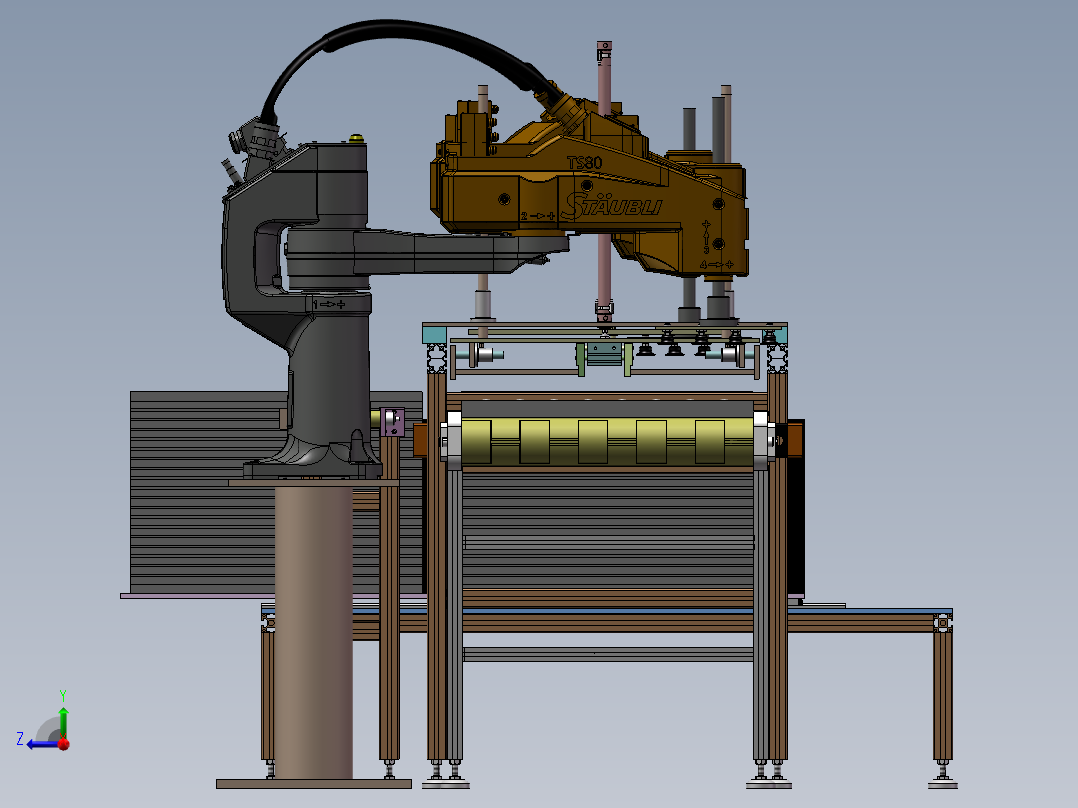Select the "TS80" label on the robot arm
This screenshot has height=808, width=1078.
click(584, 163)
